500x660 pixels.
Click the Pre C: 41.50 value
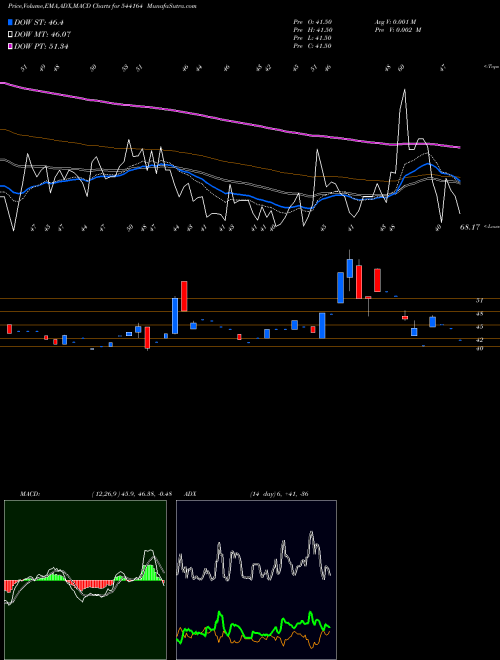(313, 46)
